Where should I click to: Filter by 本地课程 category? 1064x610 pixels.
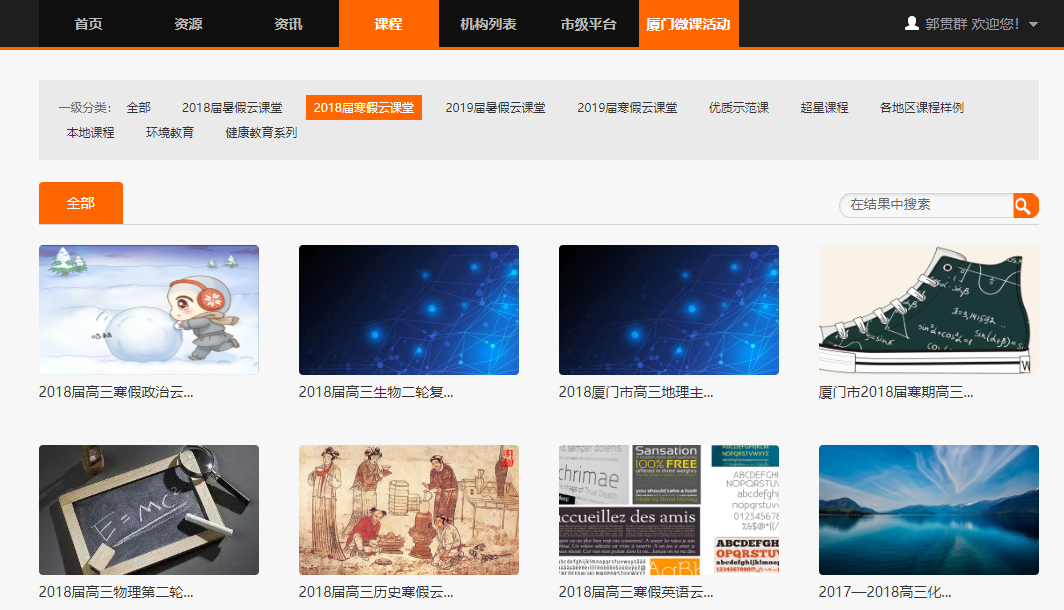[x=90, y=132]
